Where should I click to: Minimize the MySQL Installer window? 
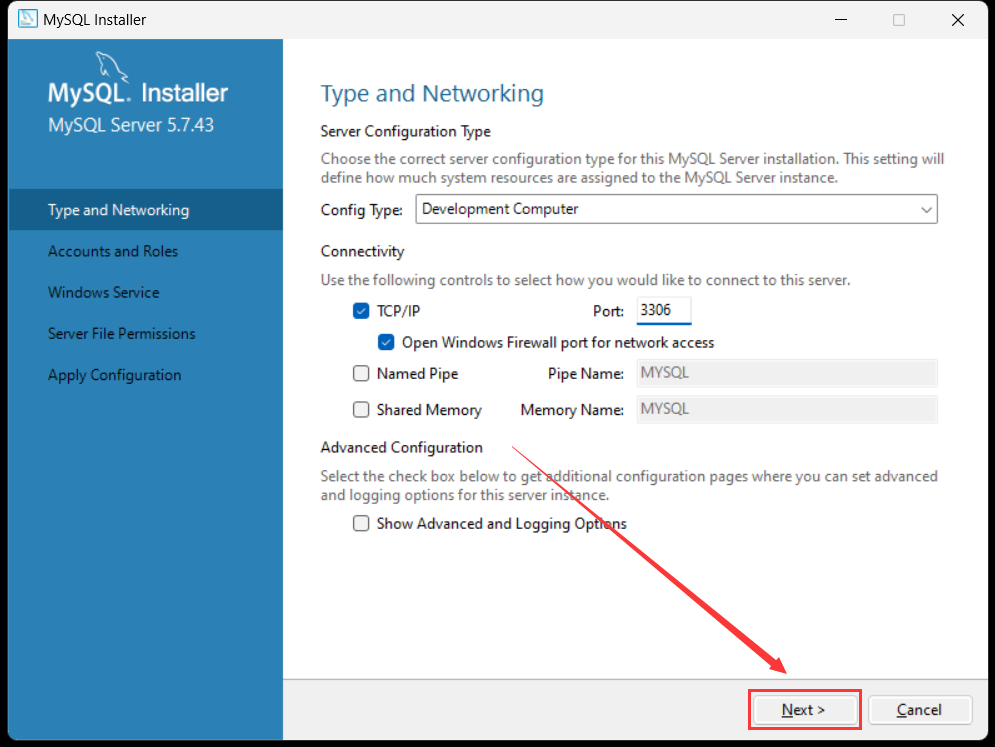[x=841, y=20]
